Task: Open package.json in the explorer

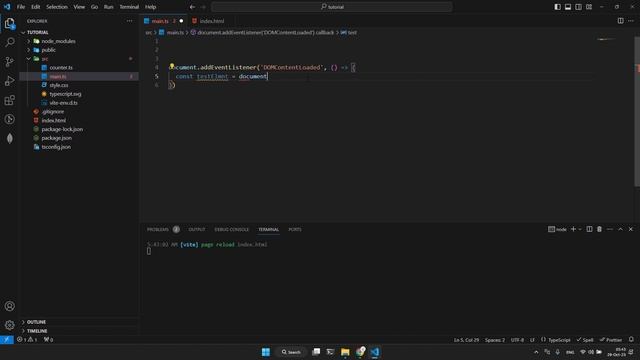Action: (56, 138)
